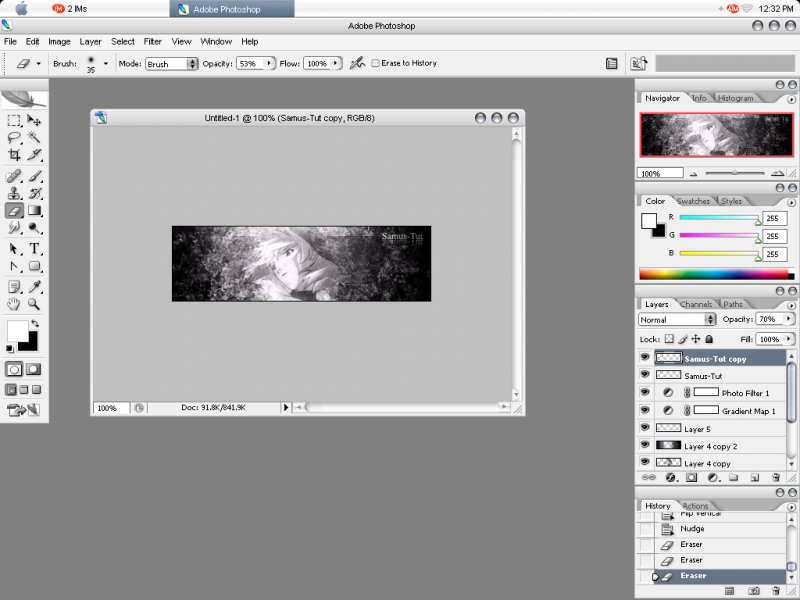Viewport: 800px width, 600px height.
Task: Select the Brush tool in toolbox
Action: 34,177
